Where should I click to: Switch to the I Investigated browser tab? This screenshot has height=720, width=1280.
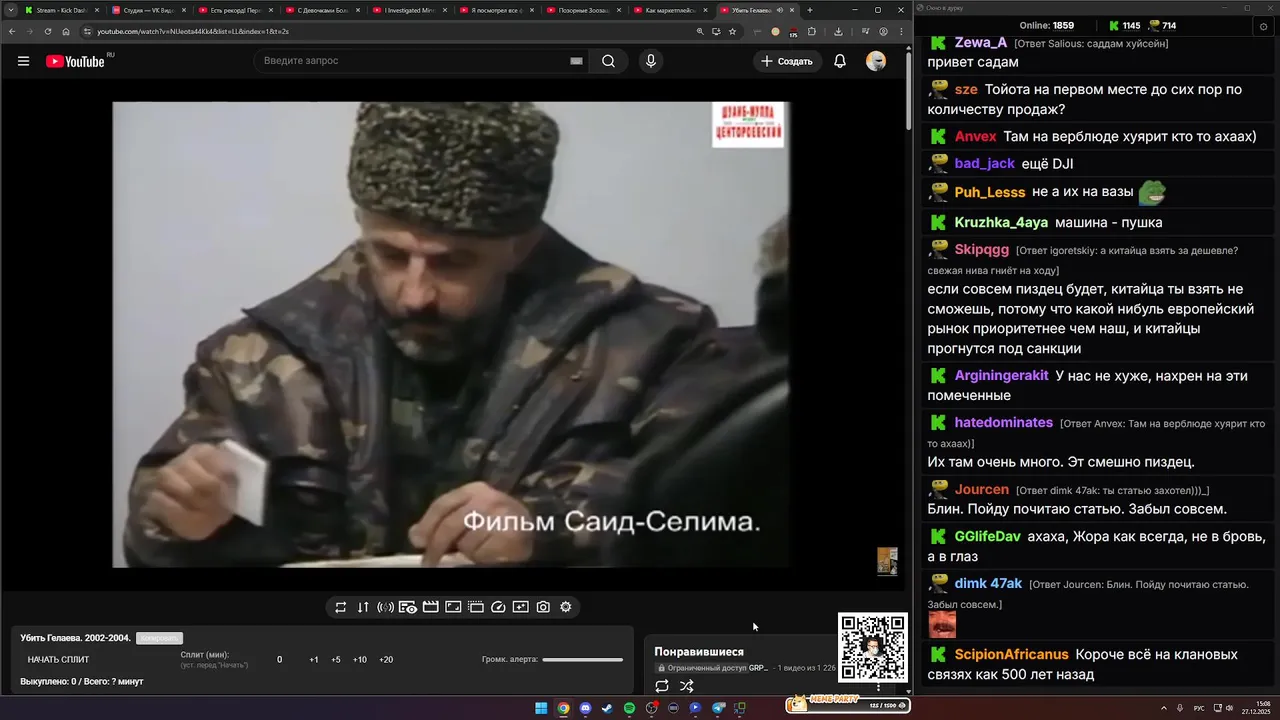(x=408, y=10)
